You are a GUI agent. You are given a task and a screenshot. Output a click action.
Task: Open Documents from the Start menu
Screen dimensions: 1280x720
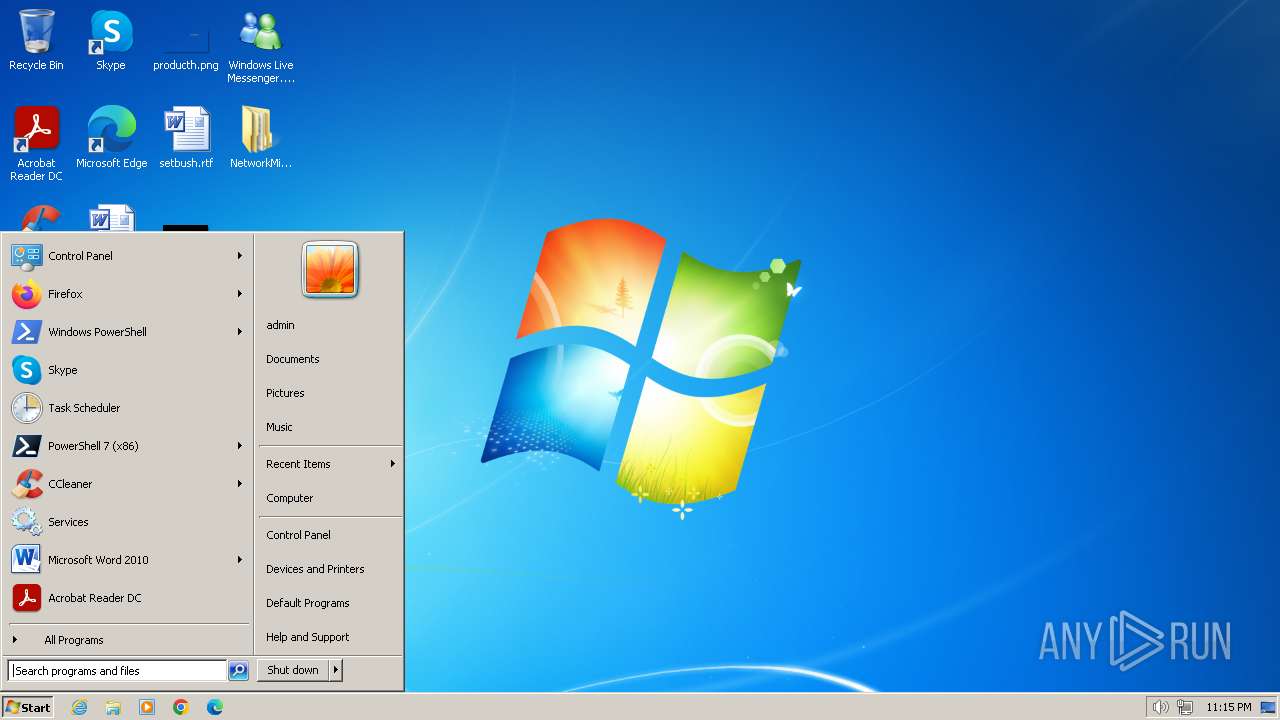pos(329,359)
